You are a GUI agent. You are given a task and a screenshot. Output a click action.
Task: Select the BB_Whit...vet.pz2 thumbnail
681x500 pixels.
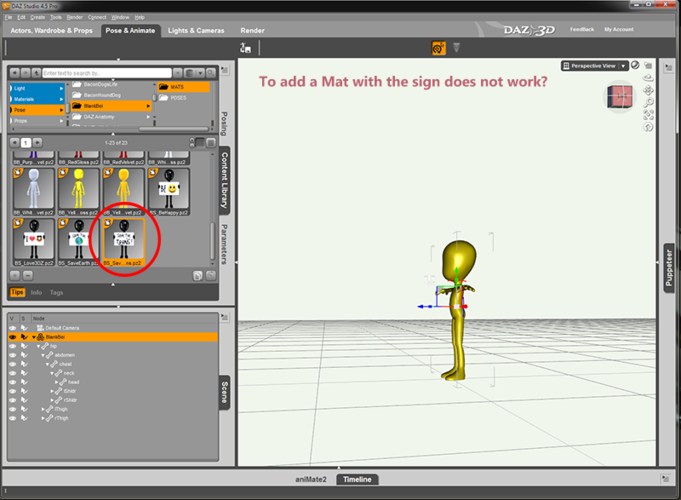pos(33,192)
